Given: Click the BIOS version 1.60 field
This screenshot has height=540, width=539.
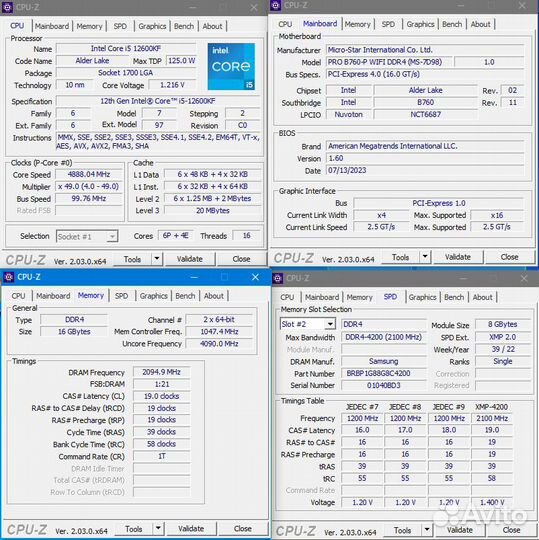Looking at the screenshot, I should point(425,158).
